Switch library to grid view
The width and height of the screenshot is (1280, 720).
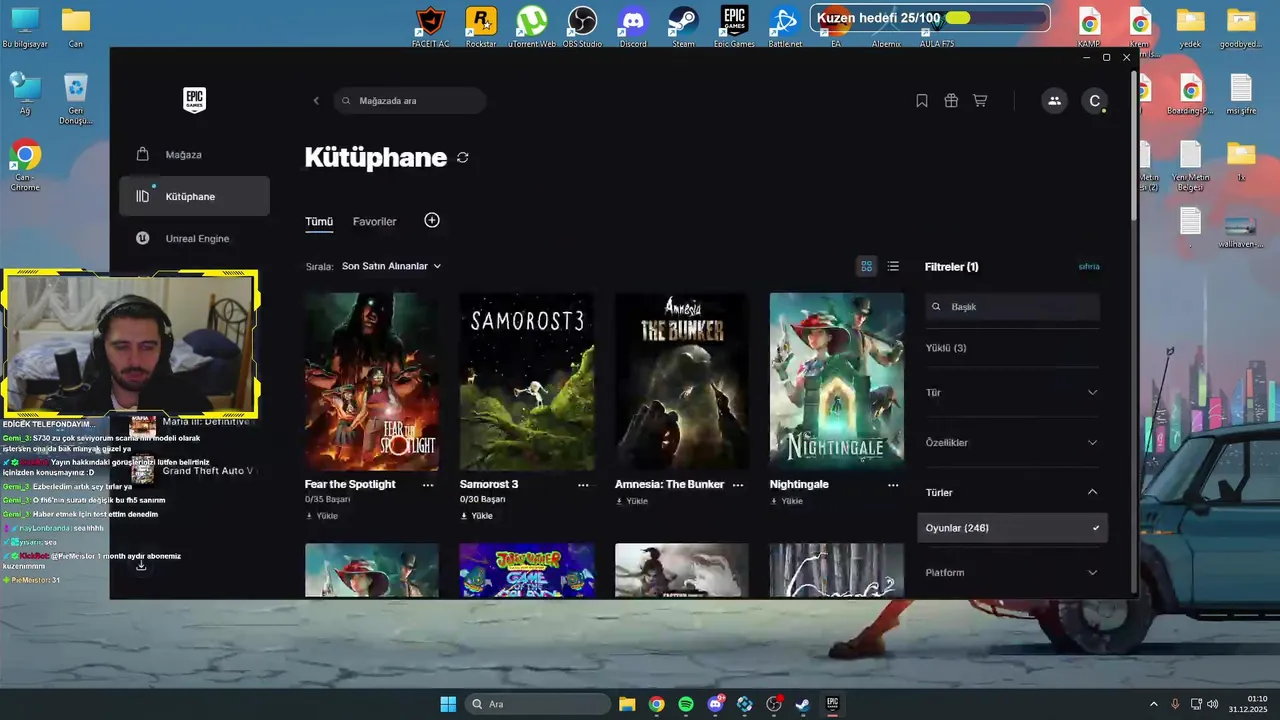click(866, 266)
